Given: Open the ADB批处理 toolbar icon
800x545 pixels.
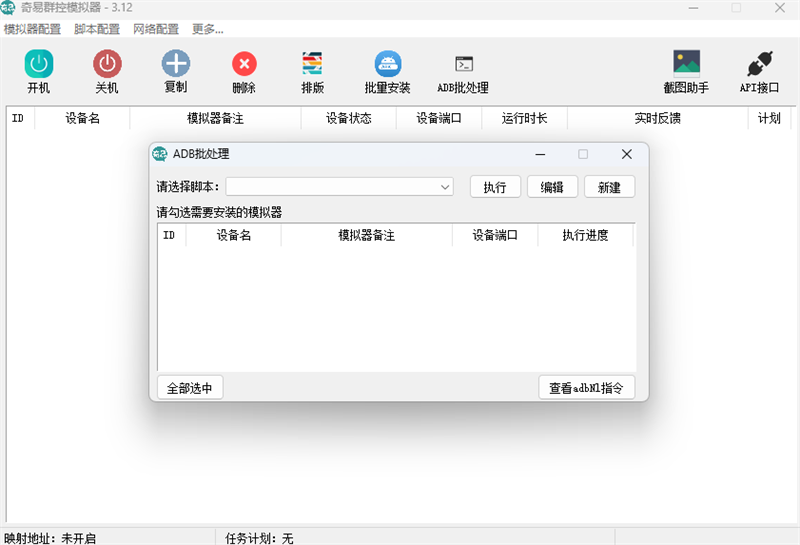Looking at the screenshot, I should coord(464,64).
